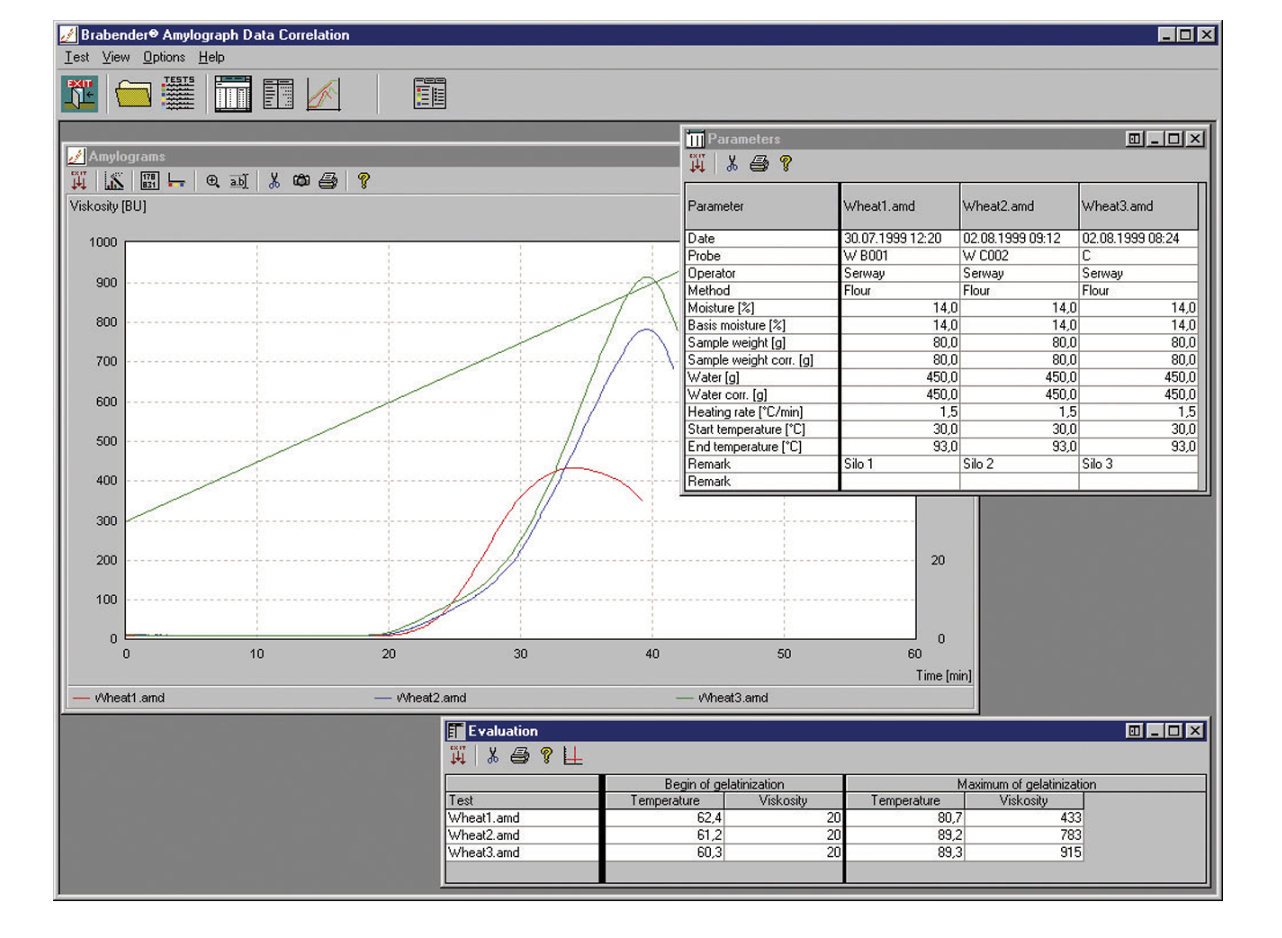Open the Help menu
Viewport: 1282px width, 938px height.
pos(211,57)
